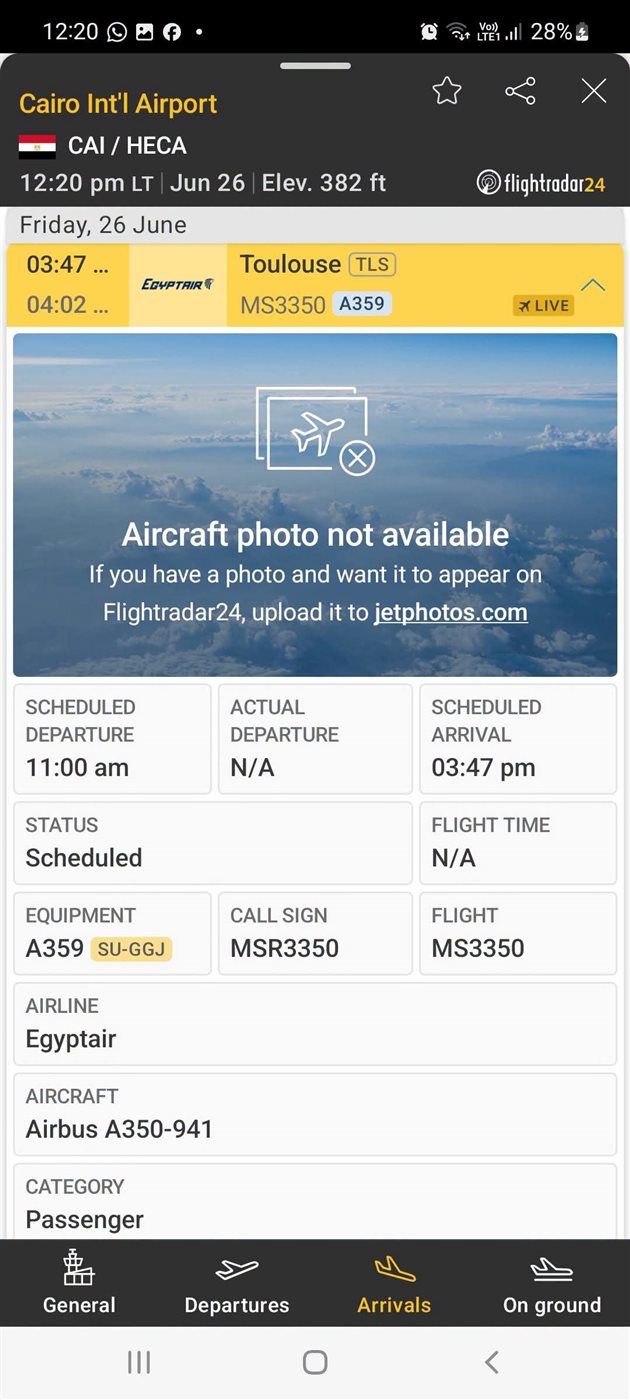The width and height of the screenshot is (630, 1400).
Task: Follow the jetphotos.com link
Action: [451, 612]
